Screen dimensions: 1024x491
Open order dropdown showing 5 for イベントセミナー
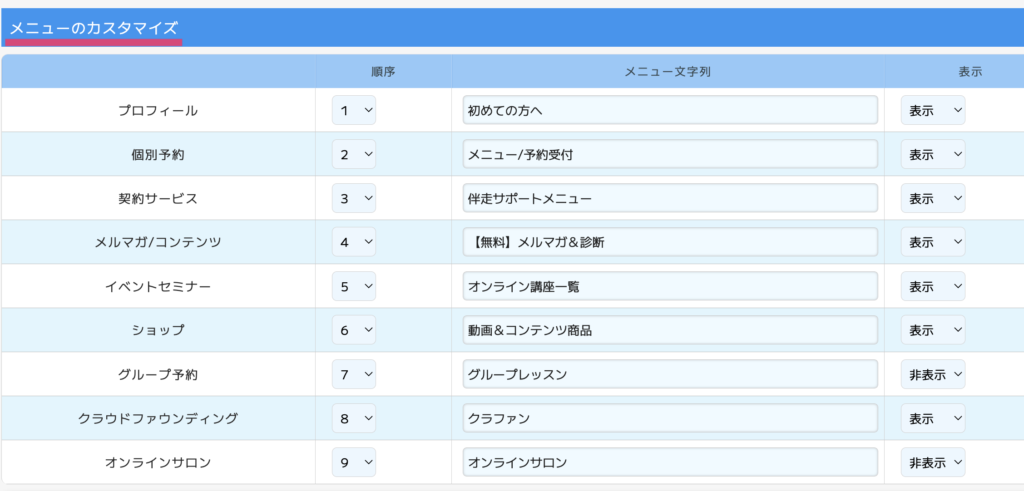point(354,286)
